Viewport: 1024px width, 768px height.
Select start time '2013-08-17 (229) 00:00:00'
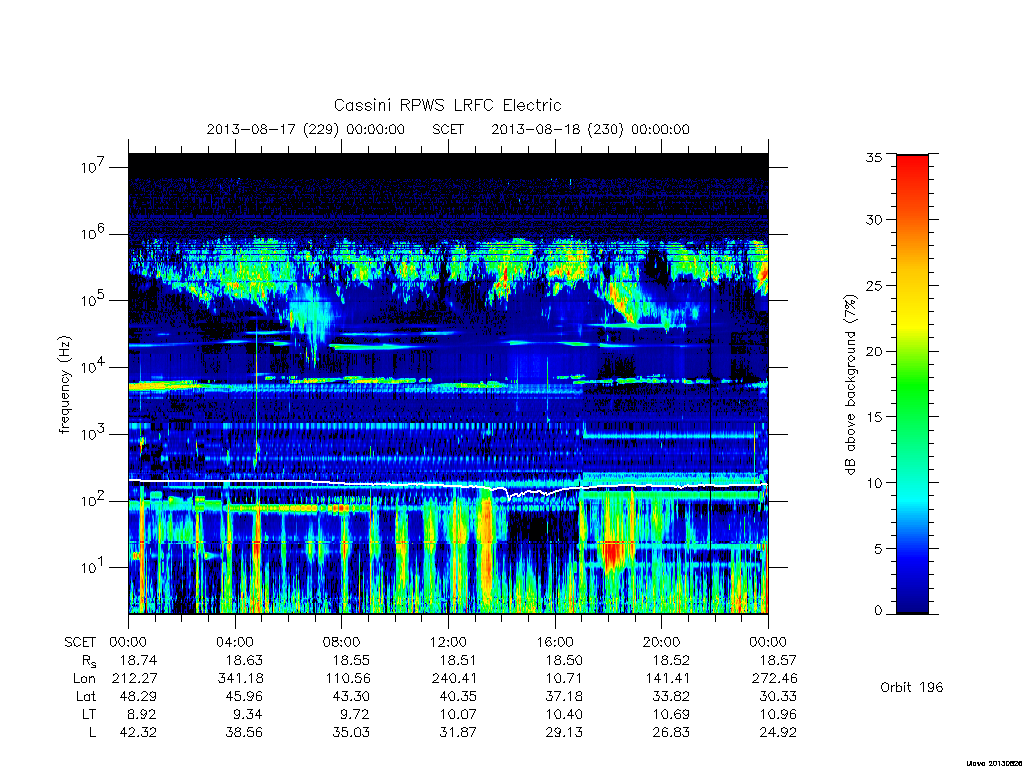coord(306,129)
